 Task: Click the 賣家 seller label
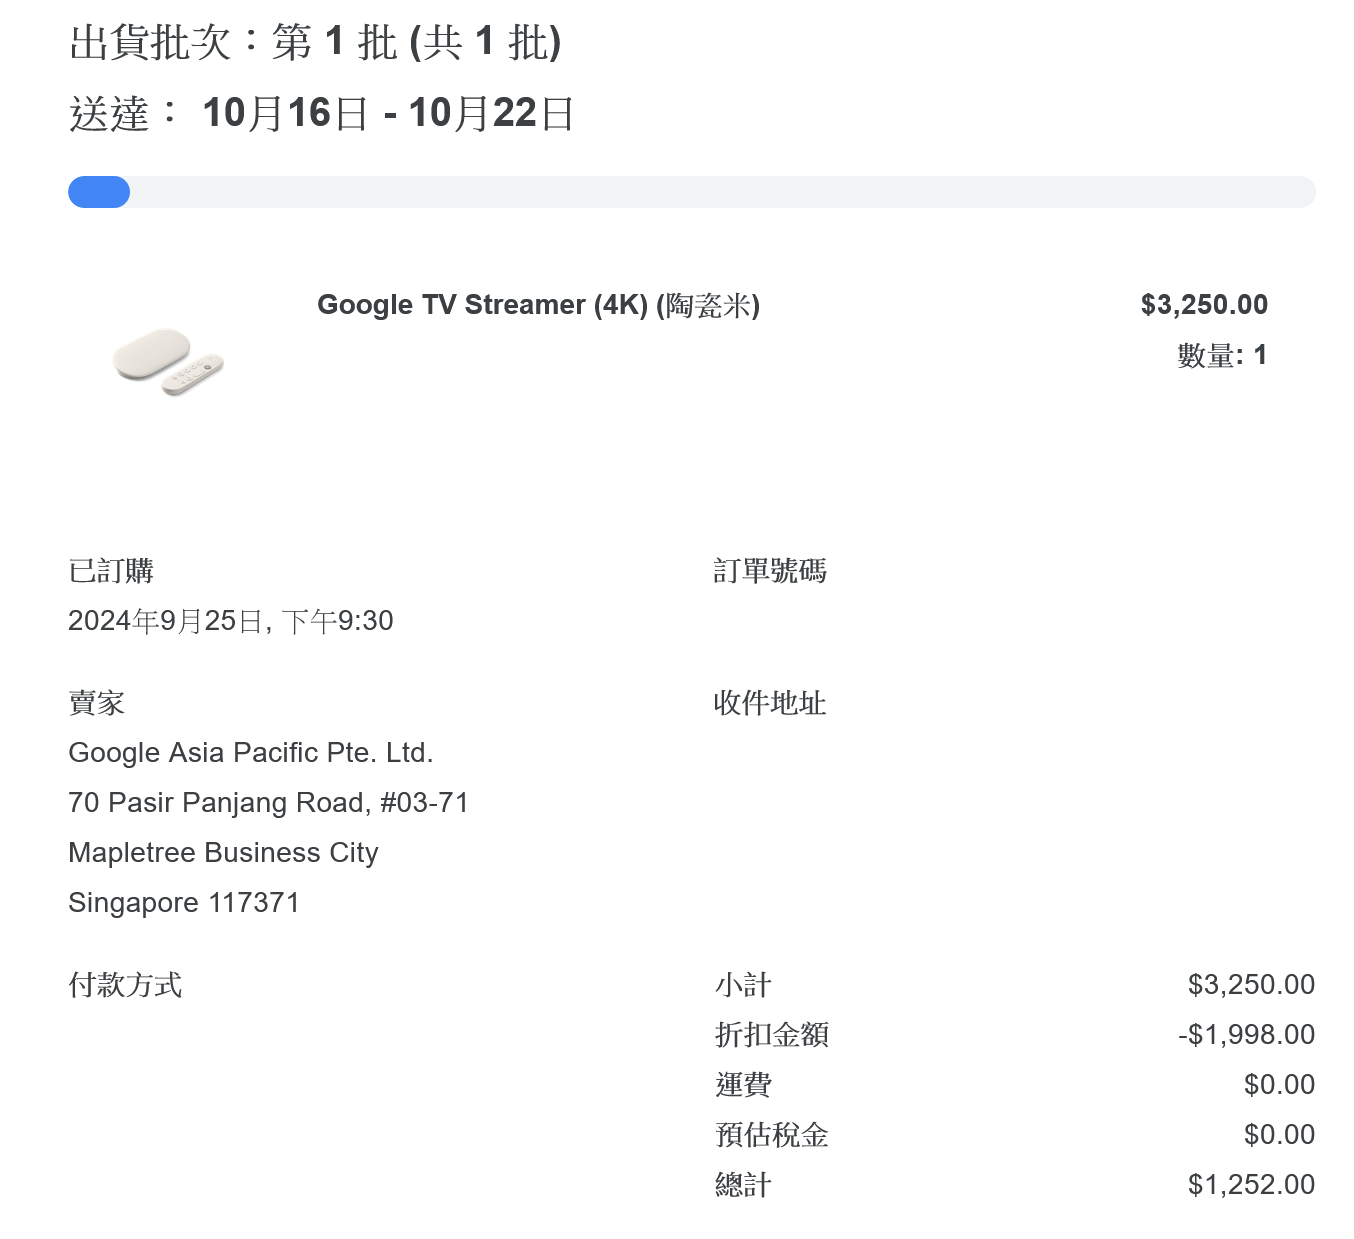[96, 703]
